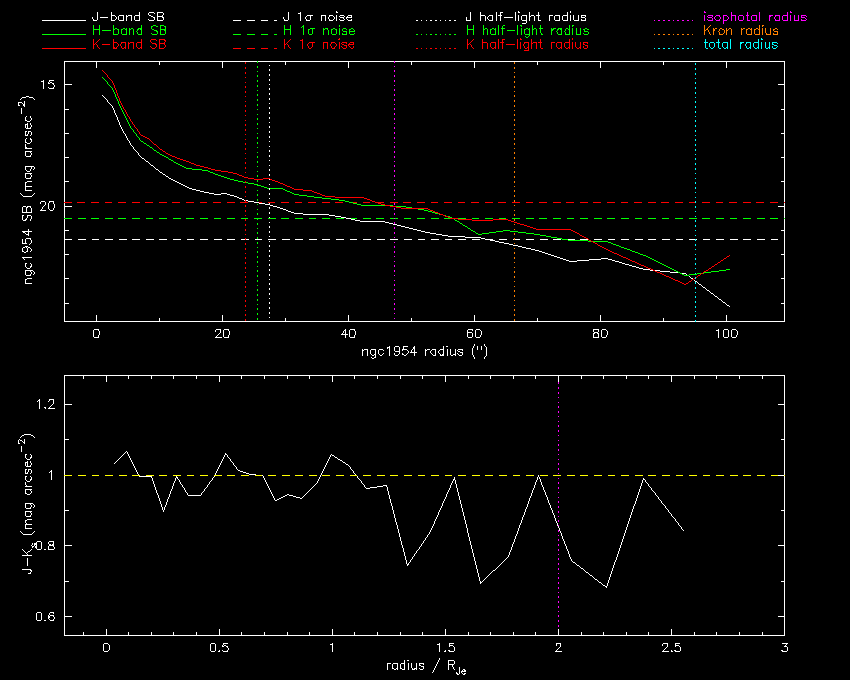The width and height of the screenshot is (850, 680).
Task: Click the J half-light radius legend text
Action: (x=526, y=18)
